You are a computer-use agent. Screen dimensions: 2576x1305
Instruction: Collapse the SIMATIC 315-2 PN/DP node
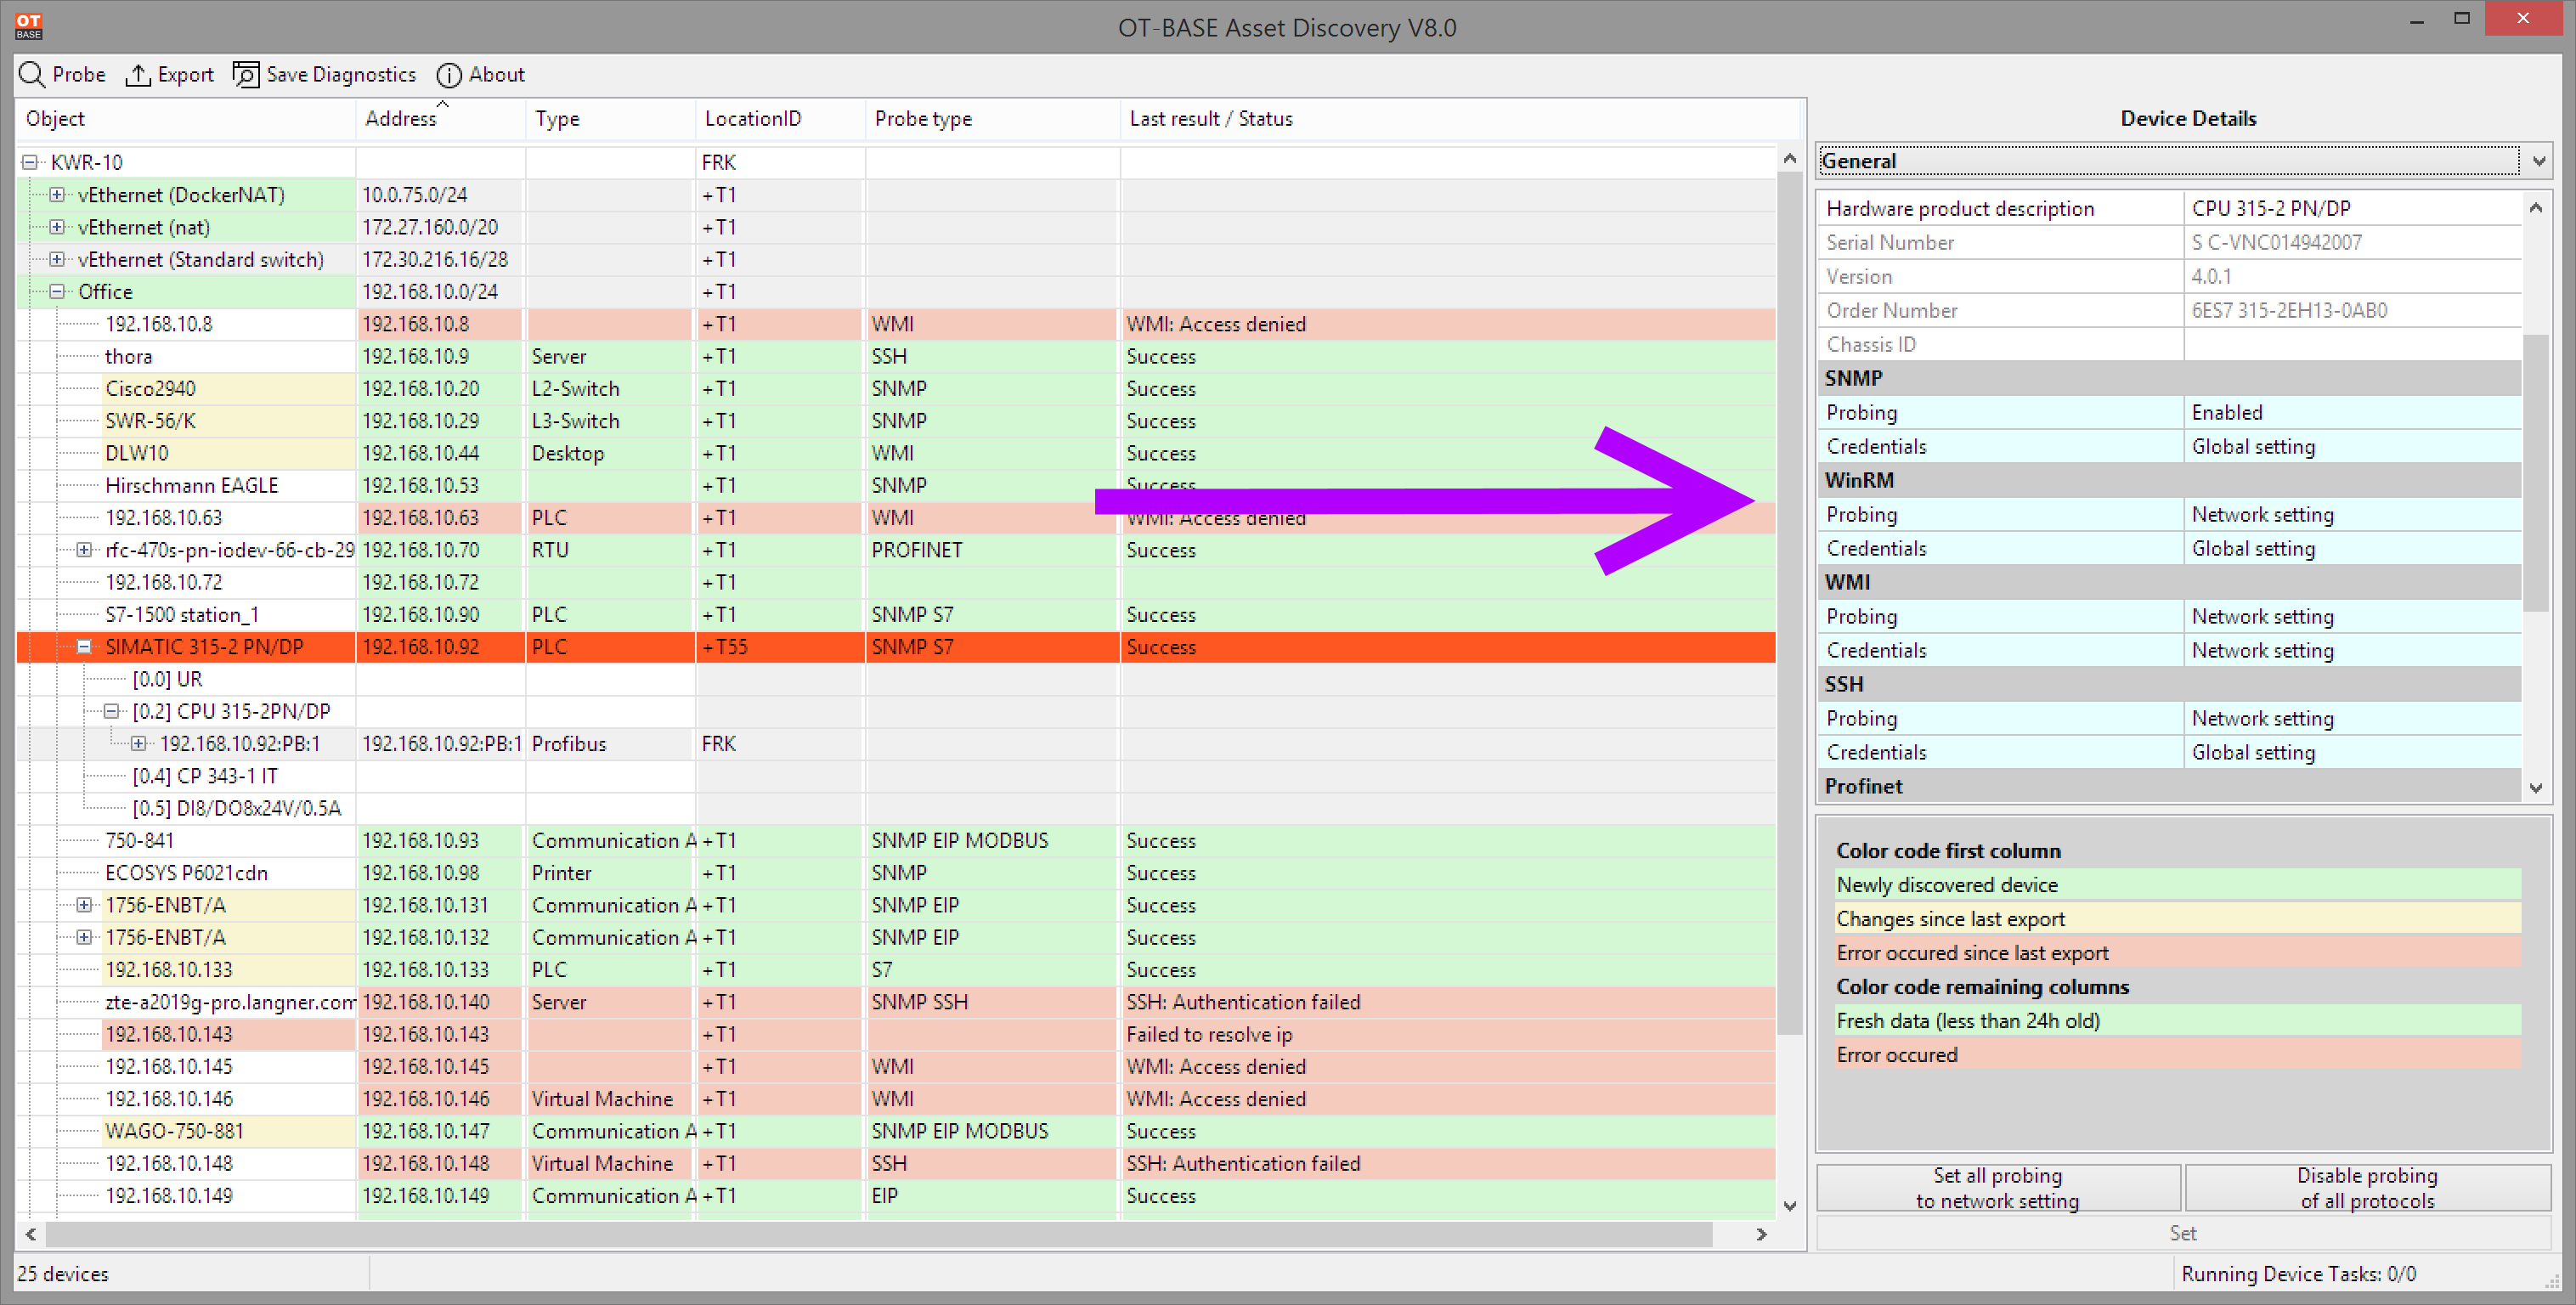(x=84, y=647)
